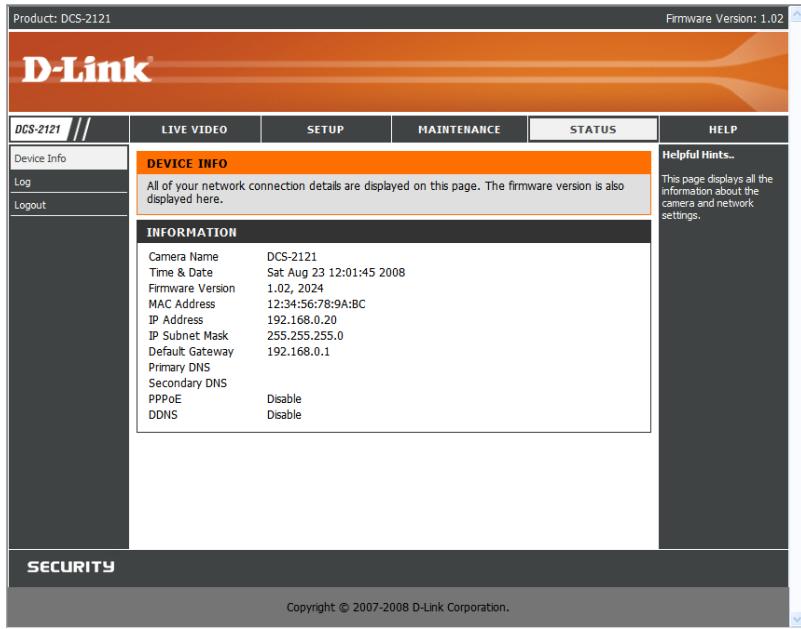Click the time value Sat Aug 23 12:01:45 2008
801x629 pixels.
(336, 272)
